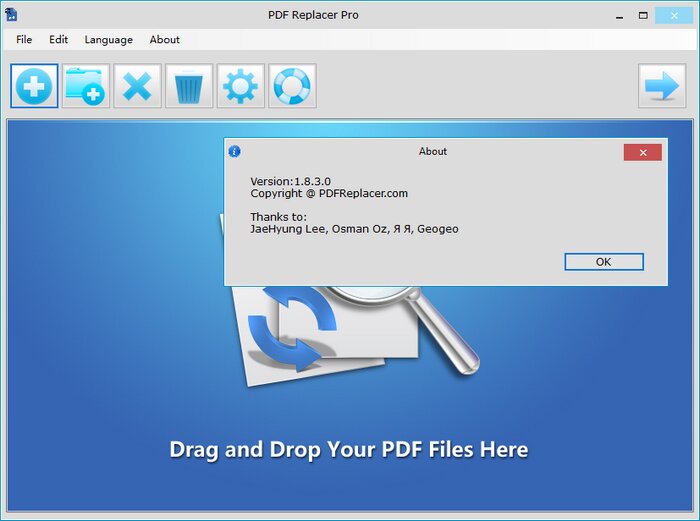Click 'Drag and Drop Your PDF Files Here'
The image size is (700, 521).
point(349,450)
